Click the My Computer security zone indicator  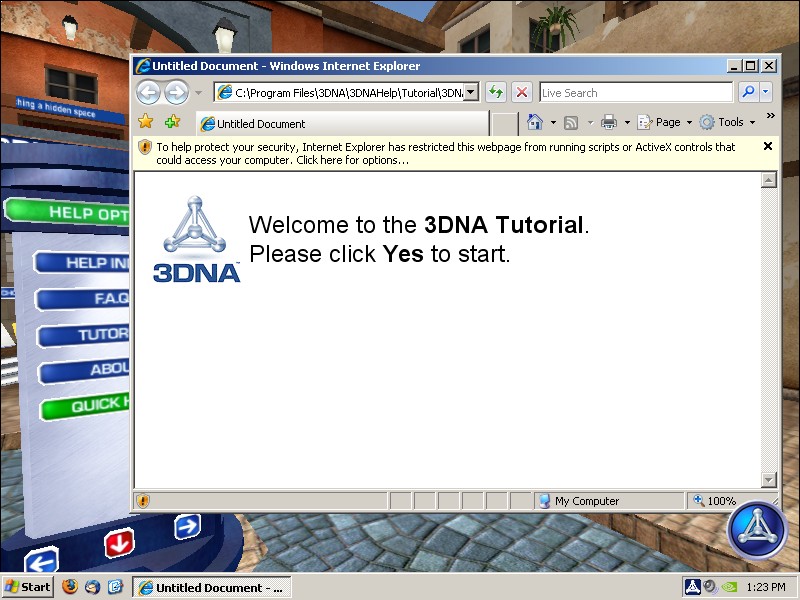point(609,501)
